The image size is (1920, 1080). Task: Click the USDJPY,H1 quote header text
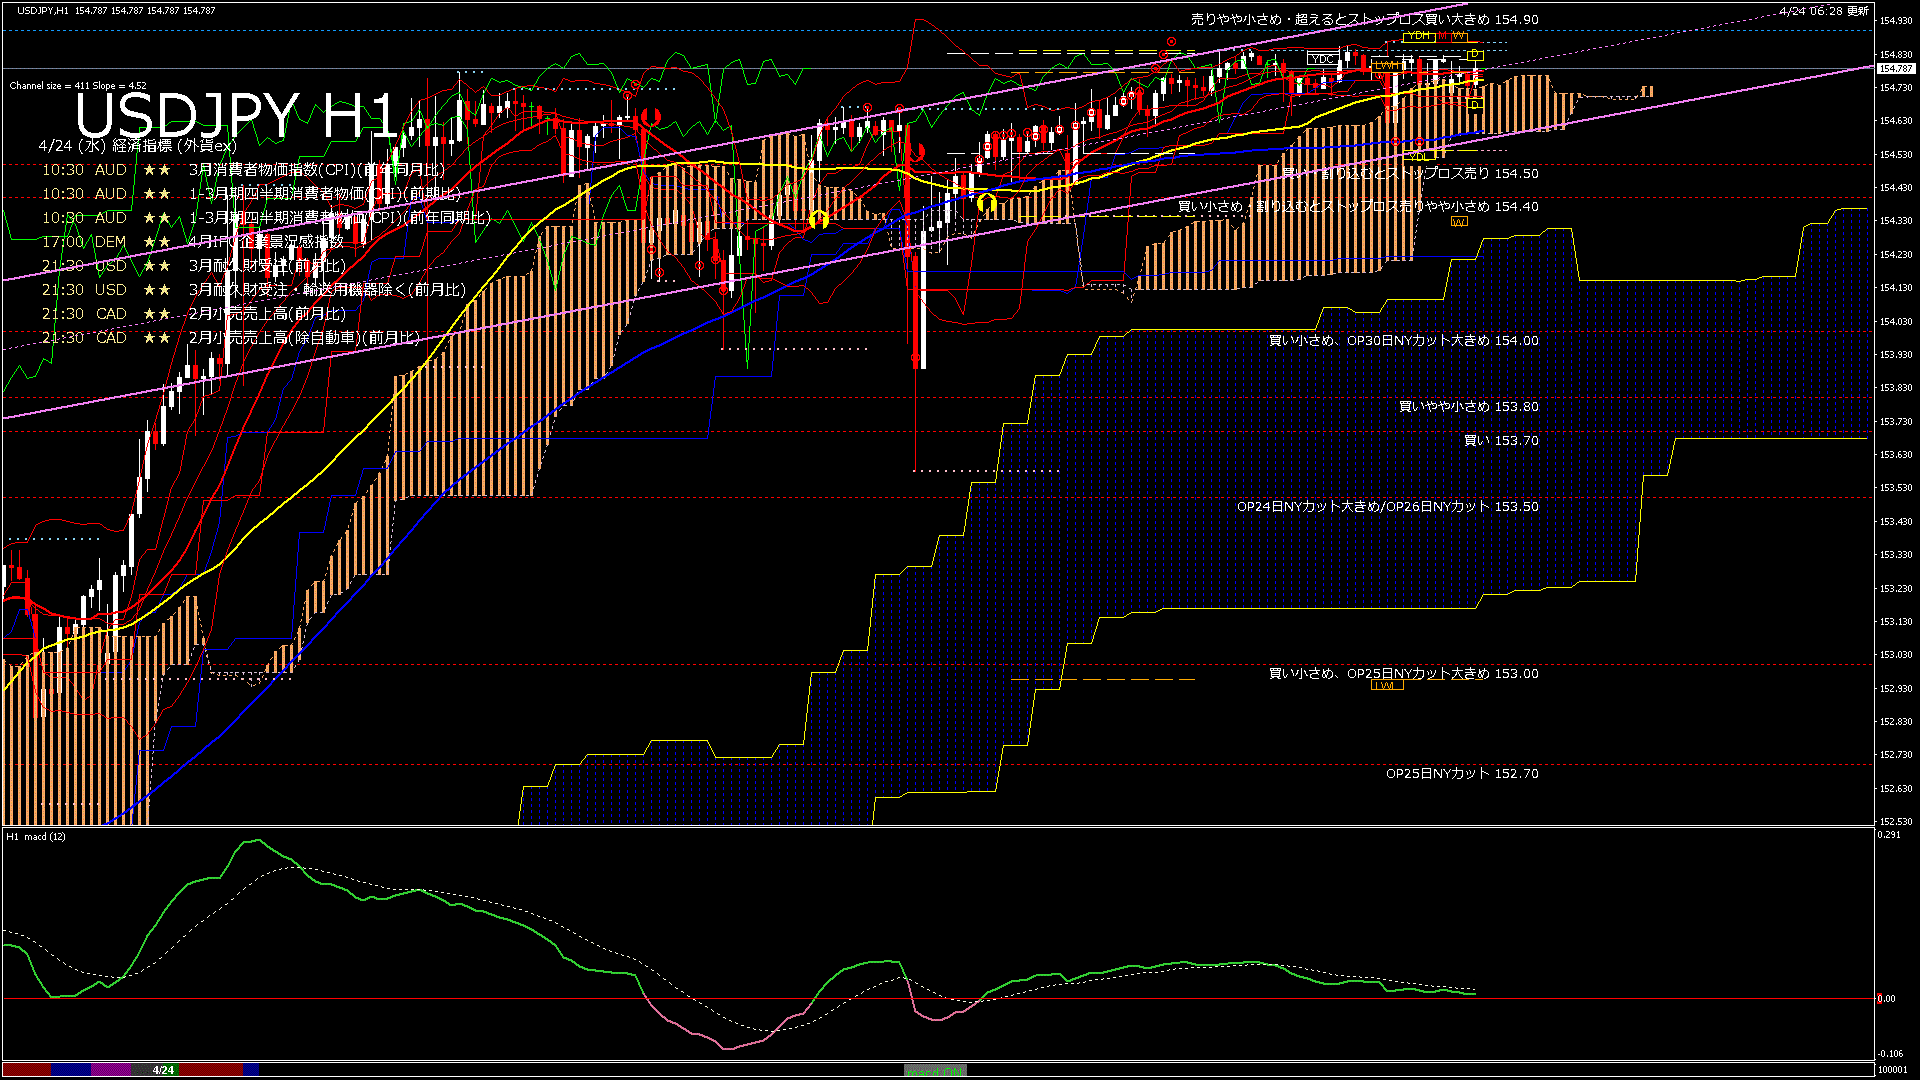pyautogui.click(x=116, y=10)
